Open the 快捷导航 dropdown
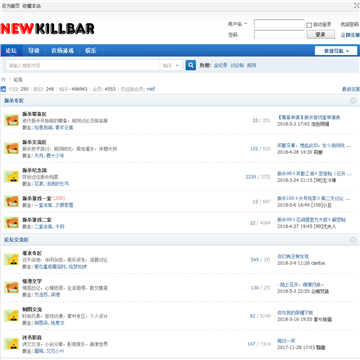 pyautogui.click(x=336, y=51)
